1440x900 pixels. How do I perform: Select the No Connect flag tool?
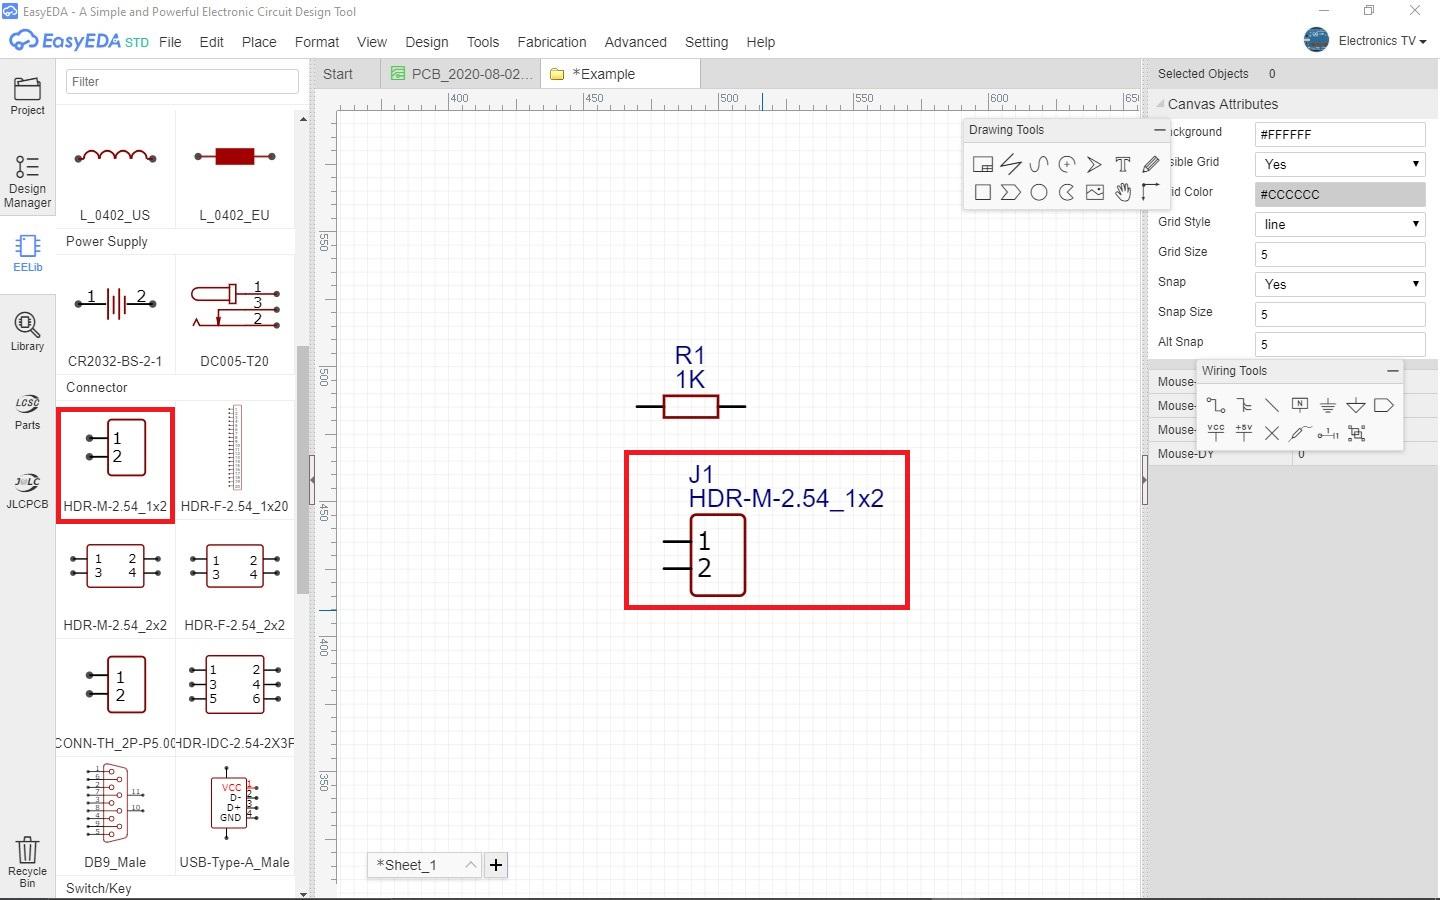click(x=1272, y=433)
